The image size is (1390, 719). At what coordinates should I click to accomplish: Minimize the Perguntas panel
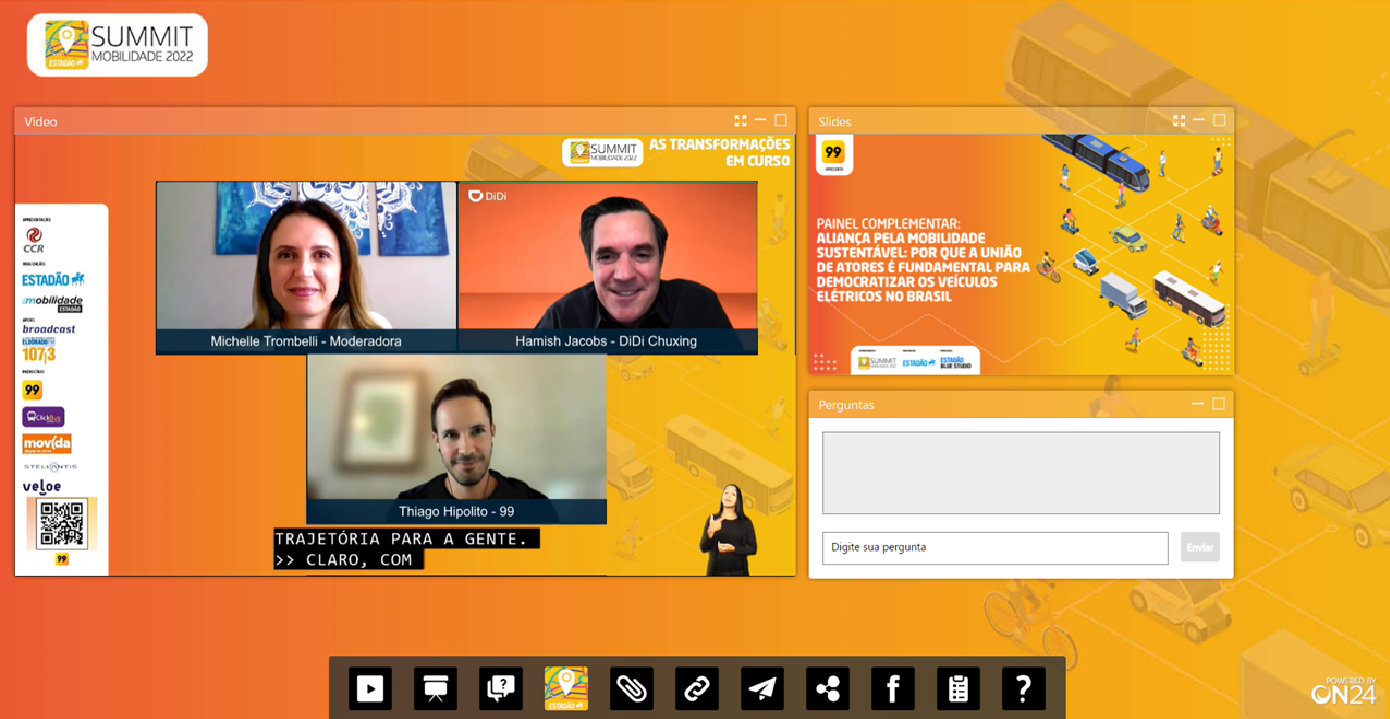pyautogui.click(x=1198, y=404)
